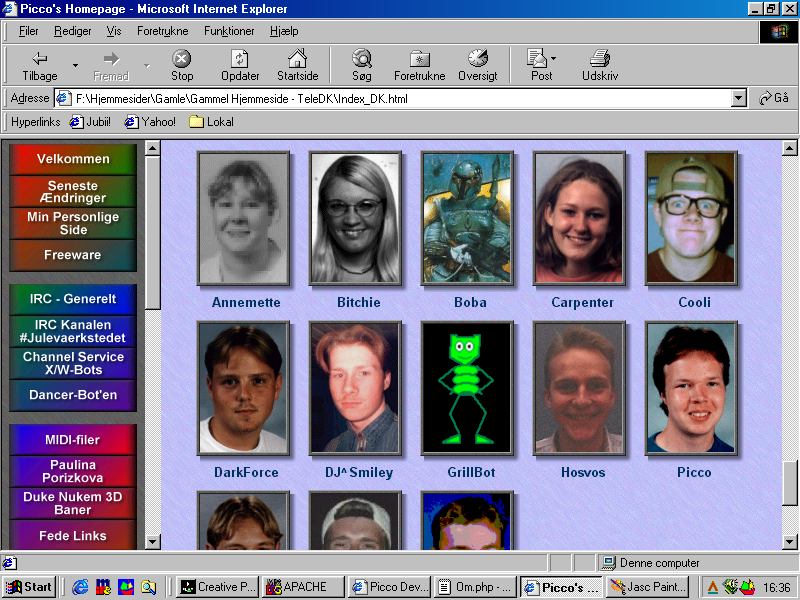Viewport: 800px width, 600px height.
Task: Click the MIDI-filer navigation button
Action: point(72,440)
